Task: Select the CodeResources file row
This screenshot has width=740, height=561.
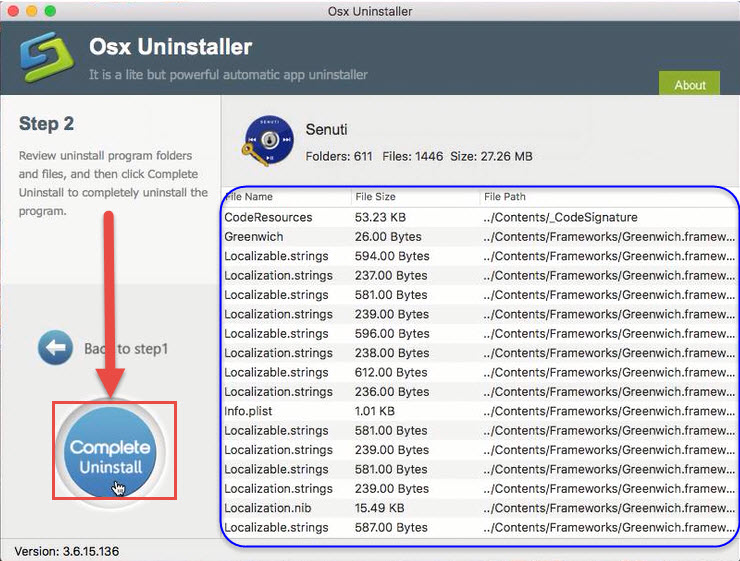Action: [x=268, y=217]
